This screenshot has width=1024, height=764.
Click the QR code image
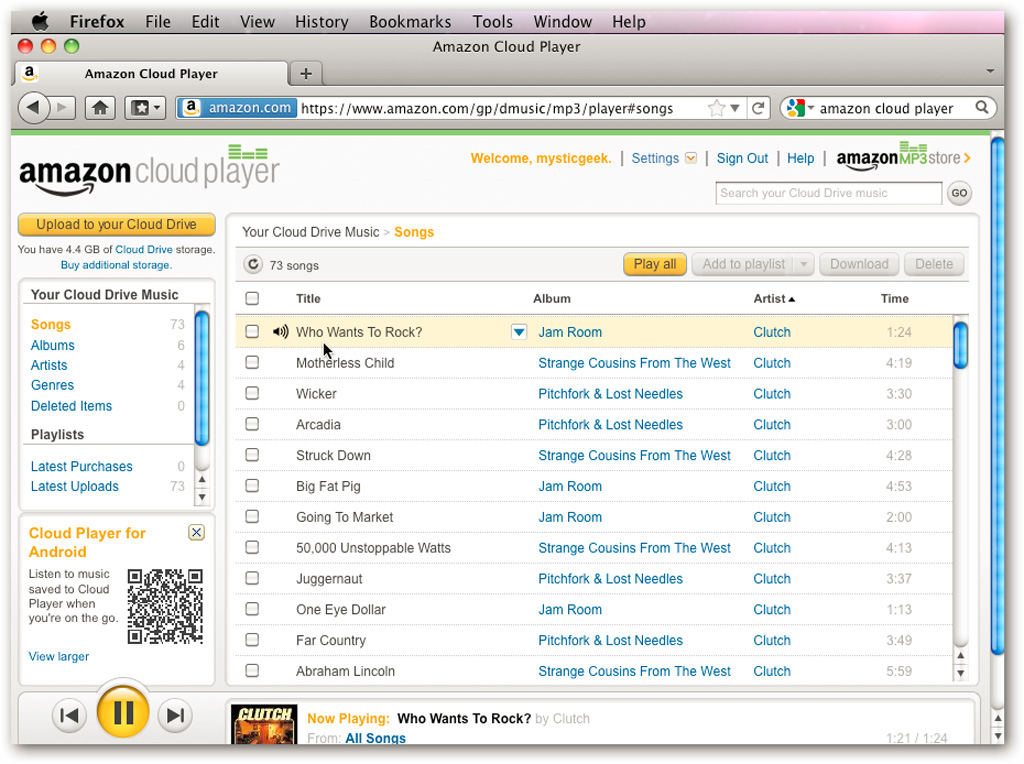(165, 606)
